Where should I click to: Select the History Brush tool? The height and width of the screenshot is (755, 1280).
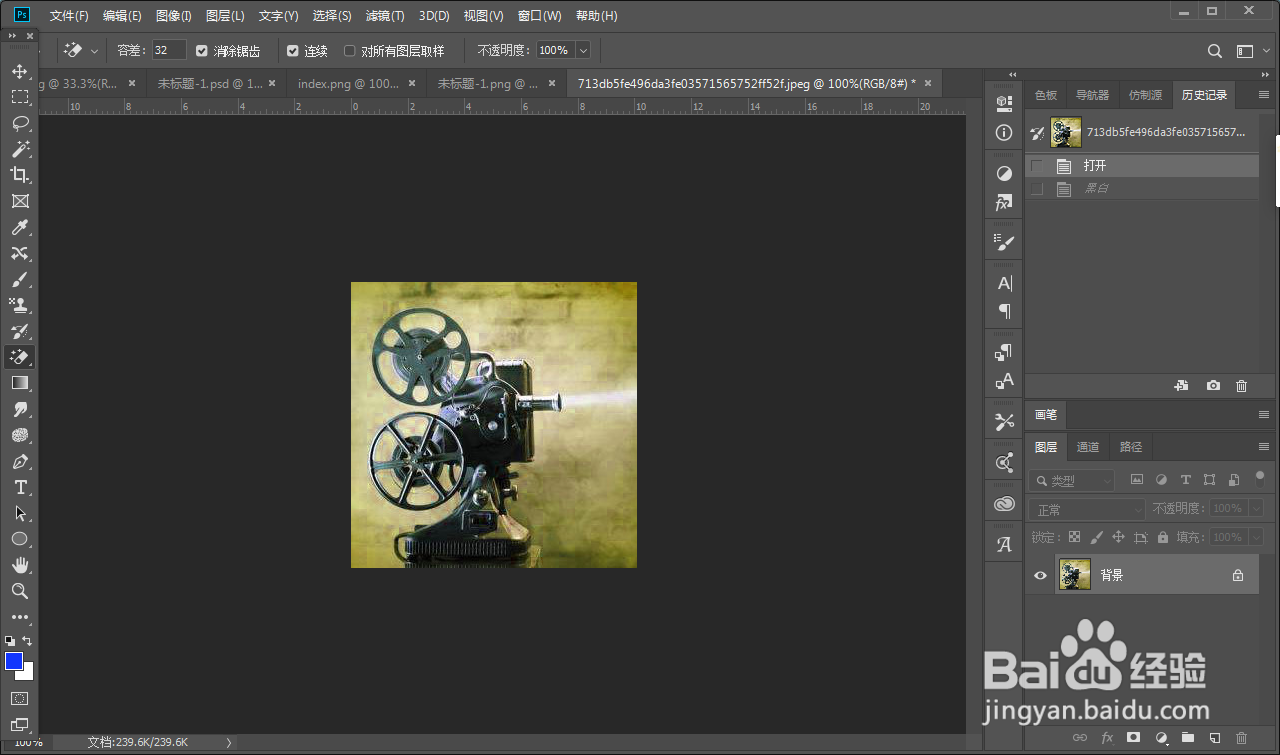pyautogui.click(x=19, y=331)
